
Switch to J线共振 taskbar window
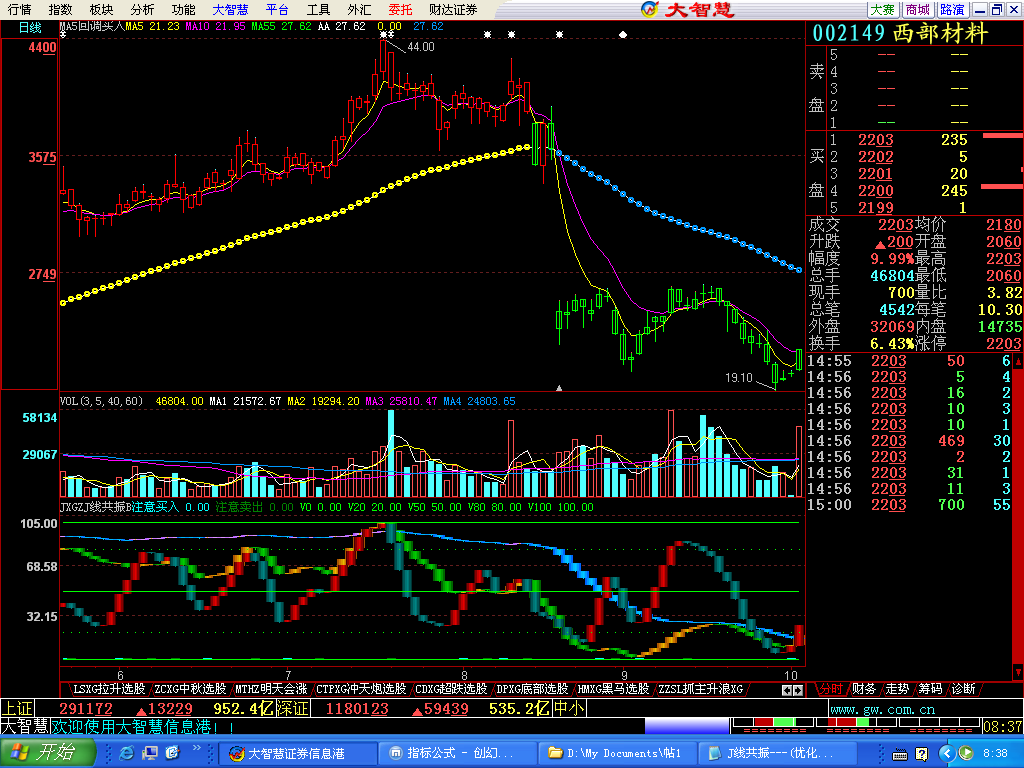pyautogui.click(x=778, y=753)
